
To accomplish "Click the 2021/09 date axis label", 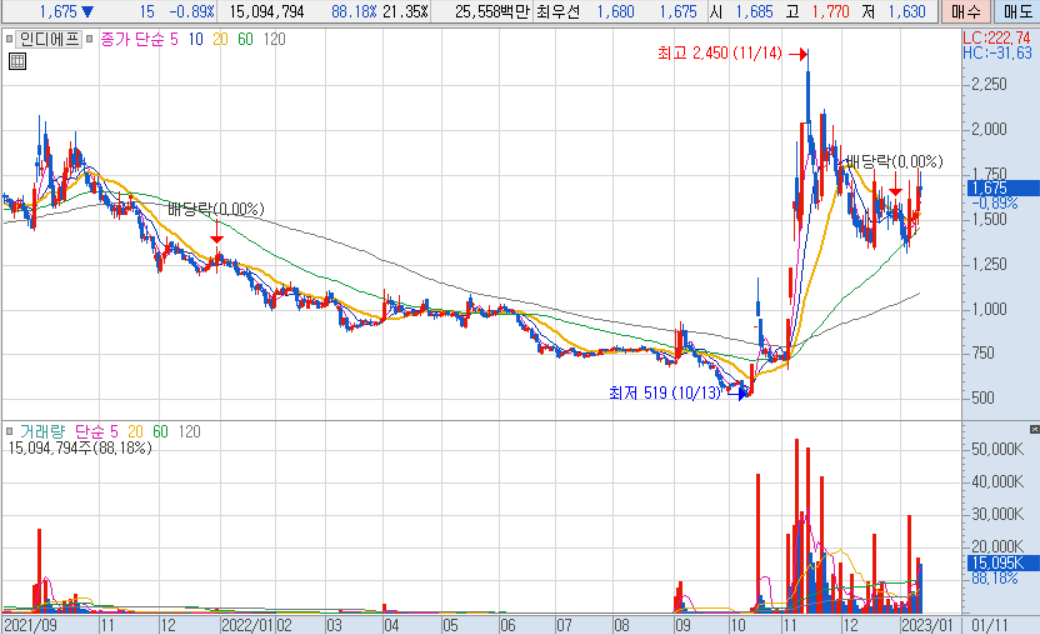I will pyautogui.click(x=31, y=625).
